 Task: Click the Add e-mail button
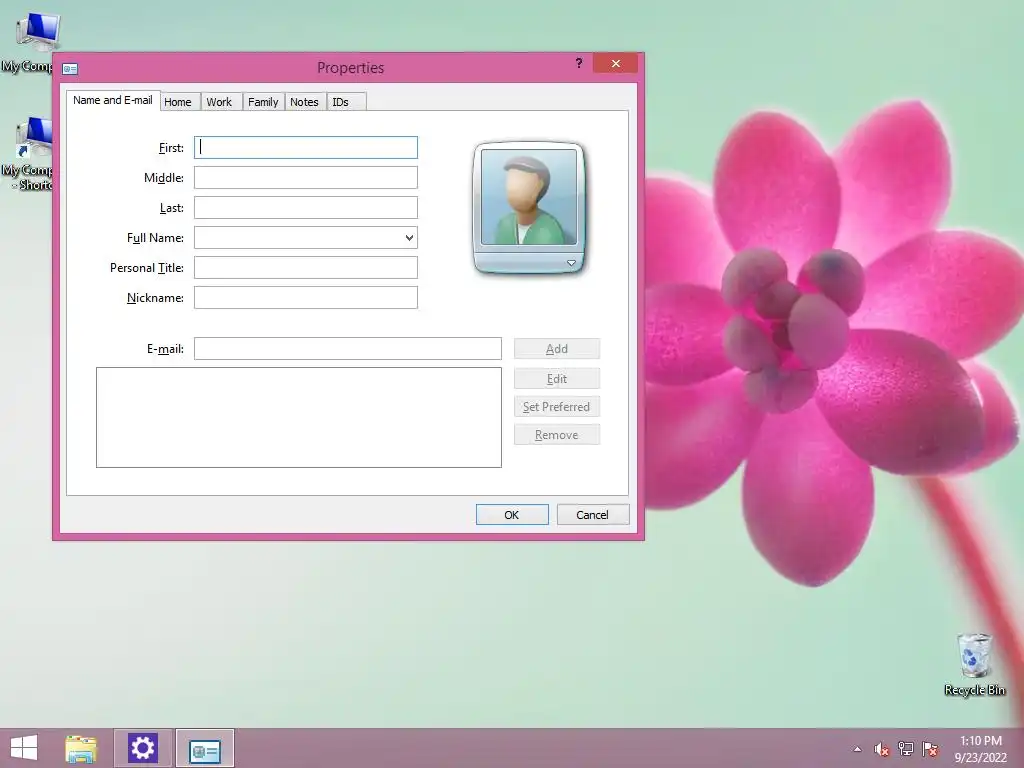556,349
